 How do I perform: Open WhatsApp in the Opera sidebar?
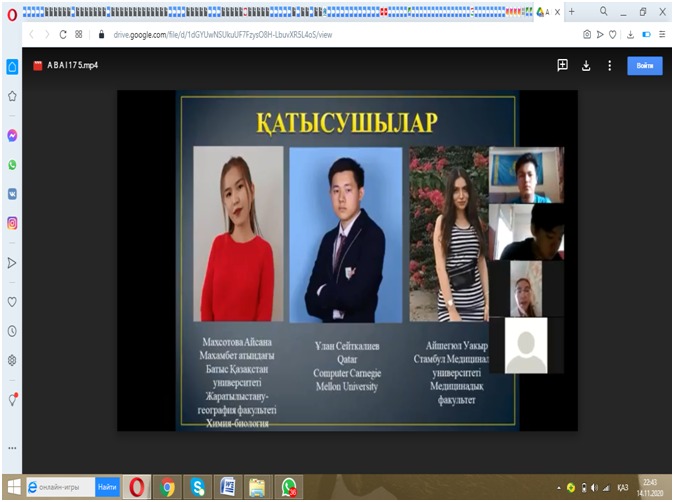(12, 164)
